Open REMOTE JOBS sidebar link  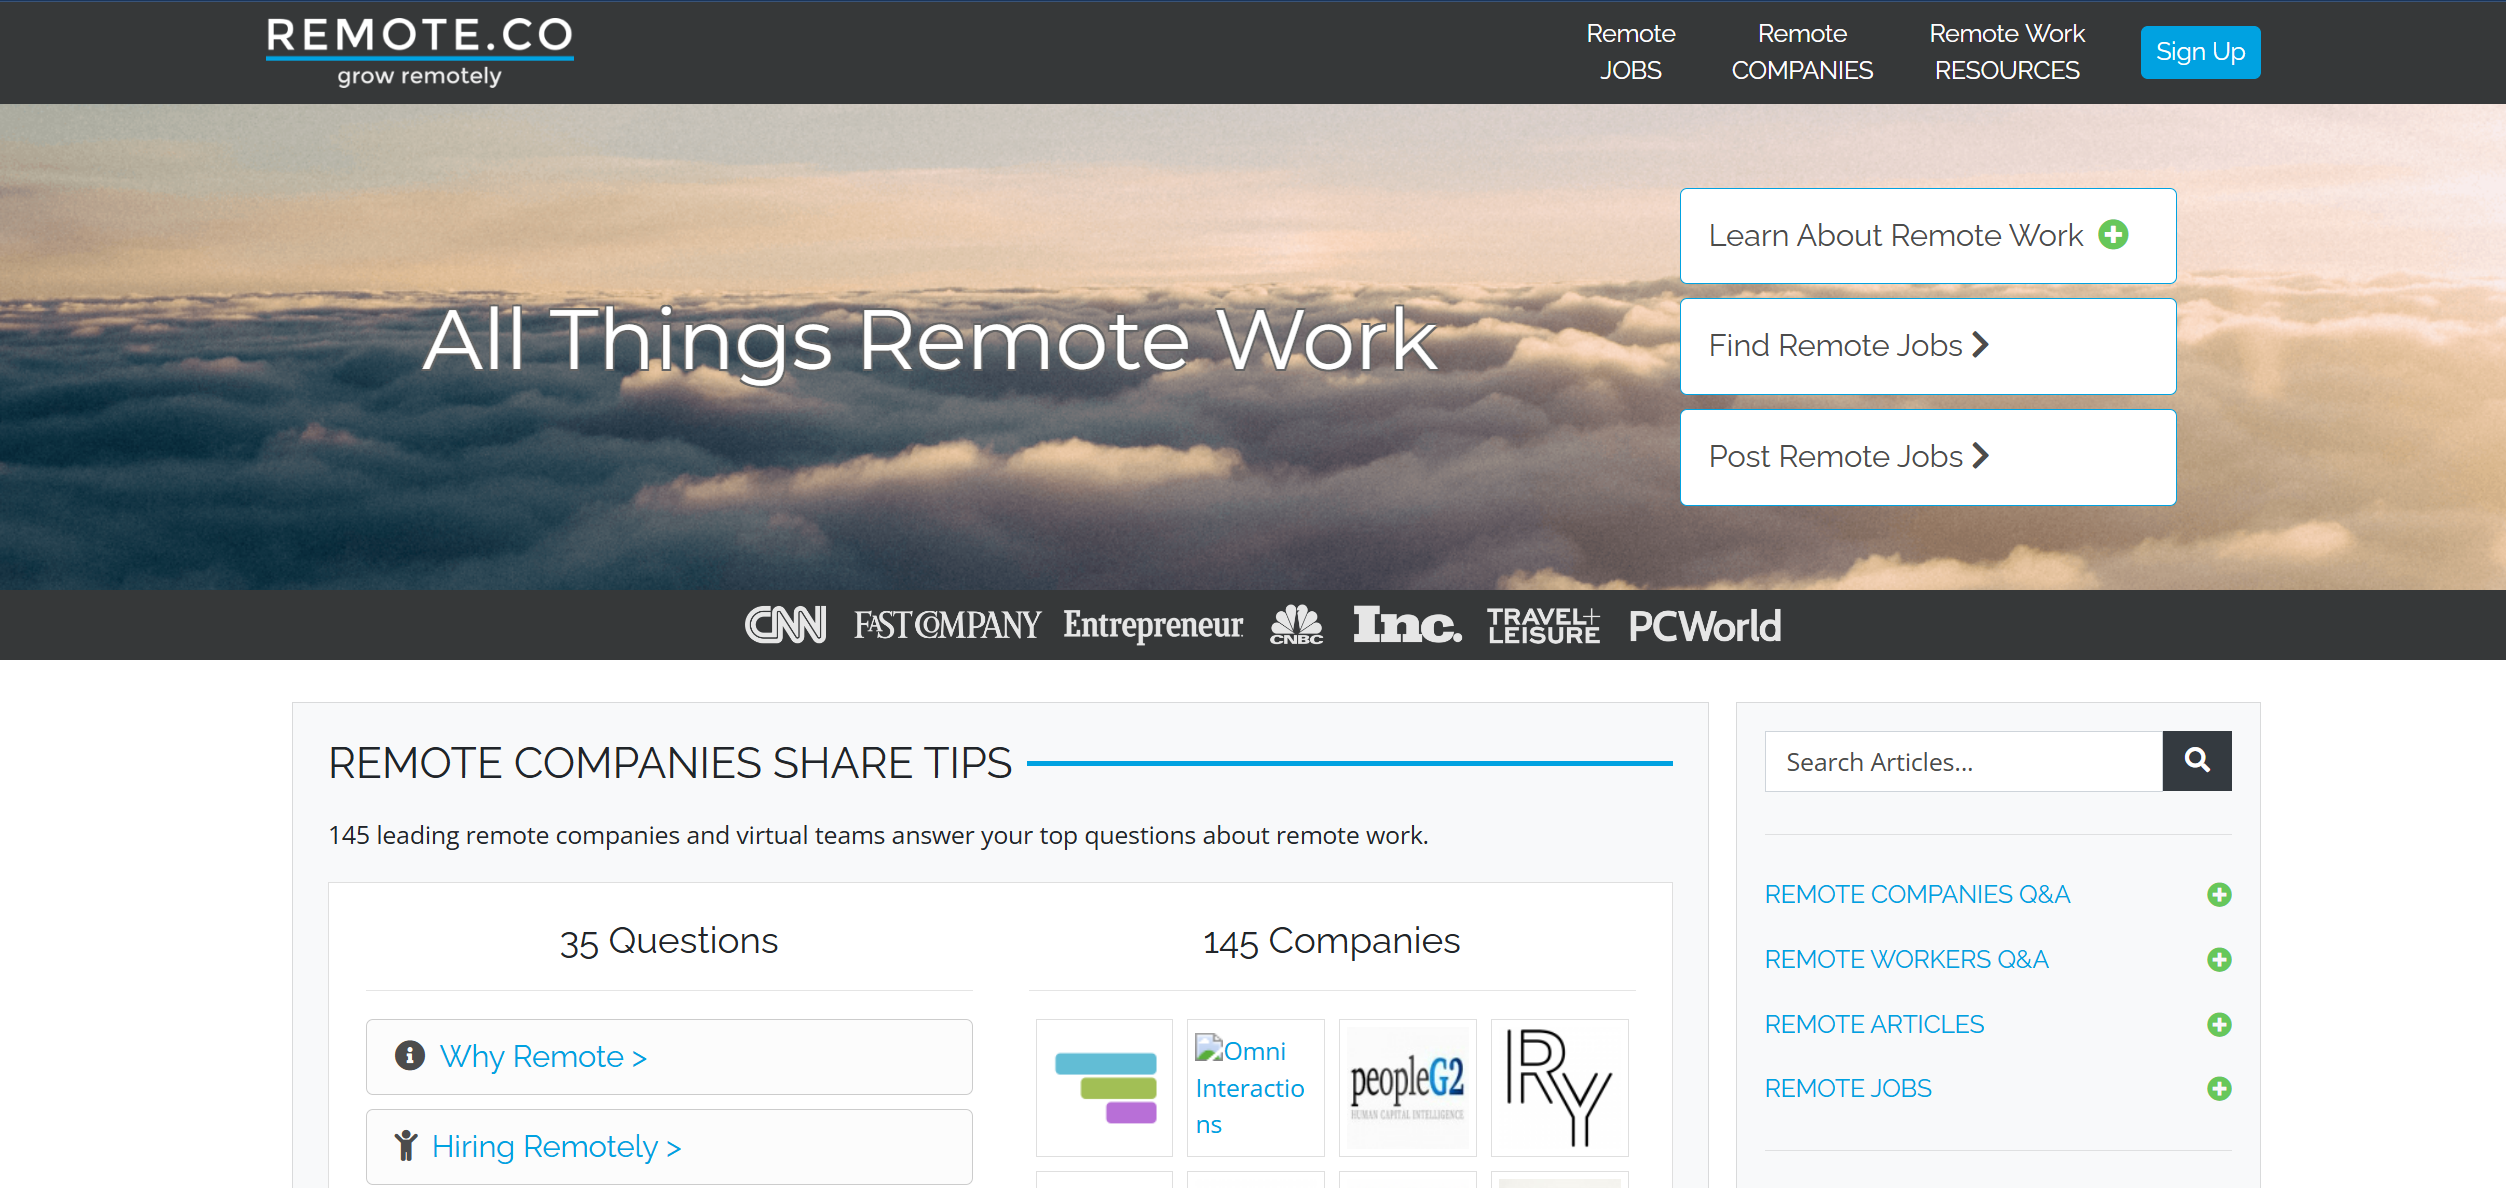pyautogui.click(x=1848, y=1089)
